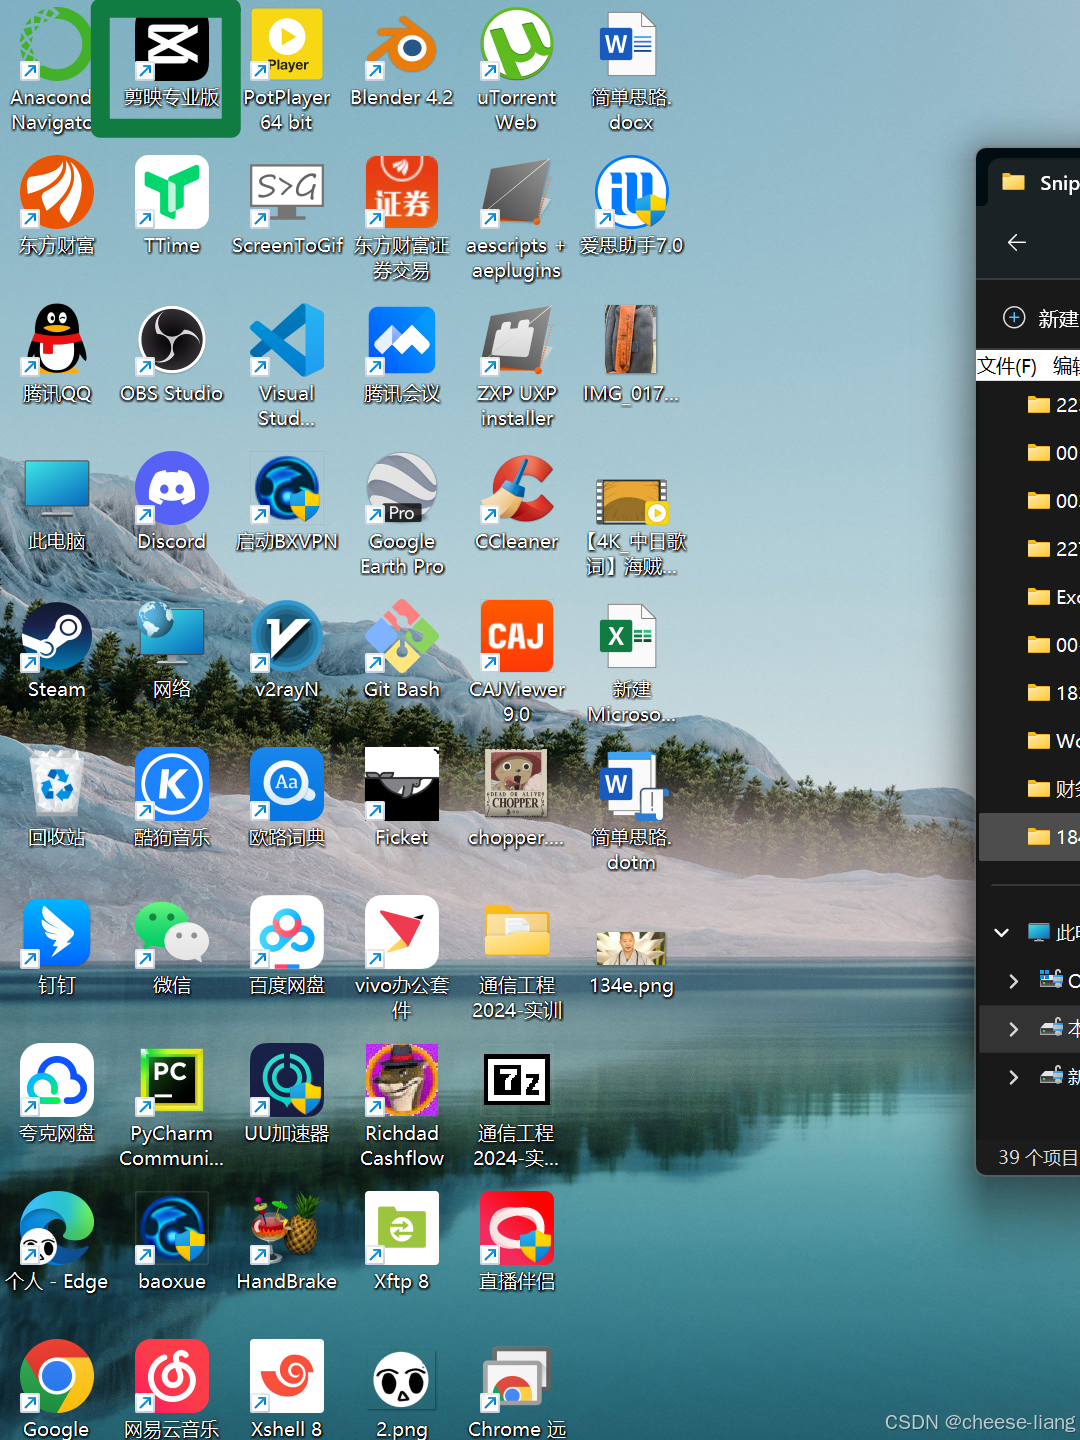Expand the first drive under 此电脑
Viewport: 1080px width, 1440px height.
click(1014, 980)
